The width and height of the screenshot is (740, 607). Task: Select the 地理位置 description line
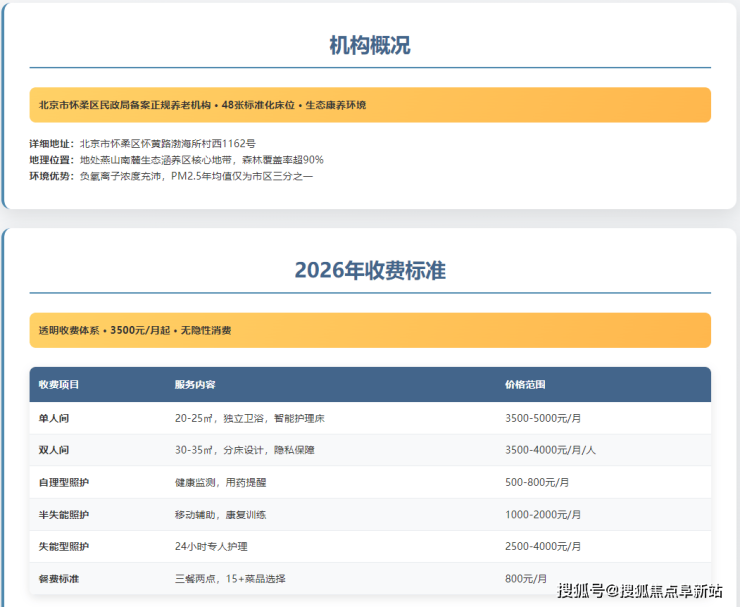[176, 160]
